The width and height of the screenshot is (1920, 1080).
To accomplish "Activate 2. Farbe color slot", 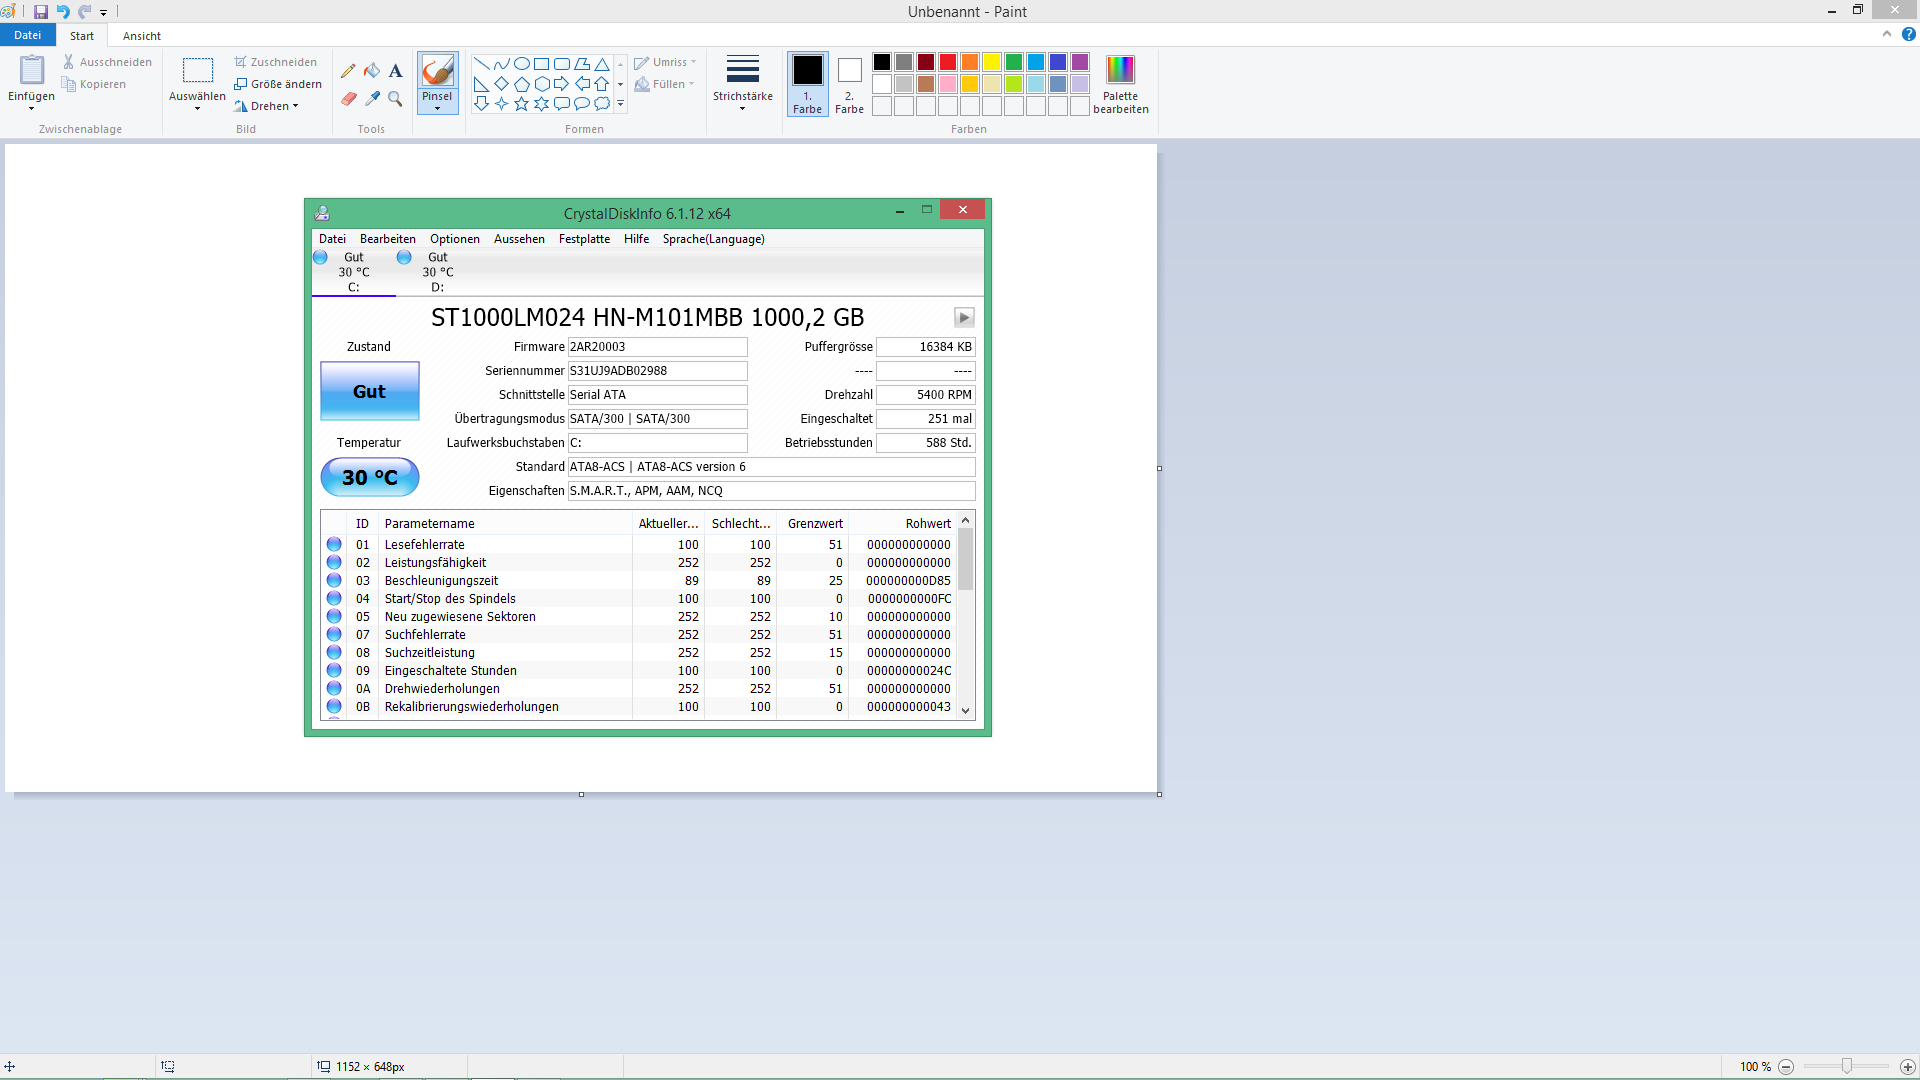I will [849, 84].
